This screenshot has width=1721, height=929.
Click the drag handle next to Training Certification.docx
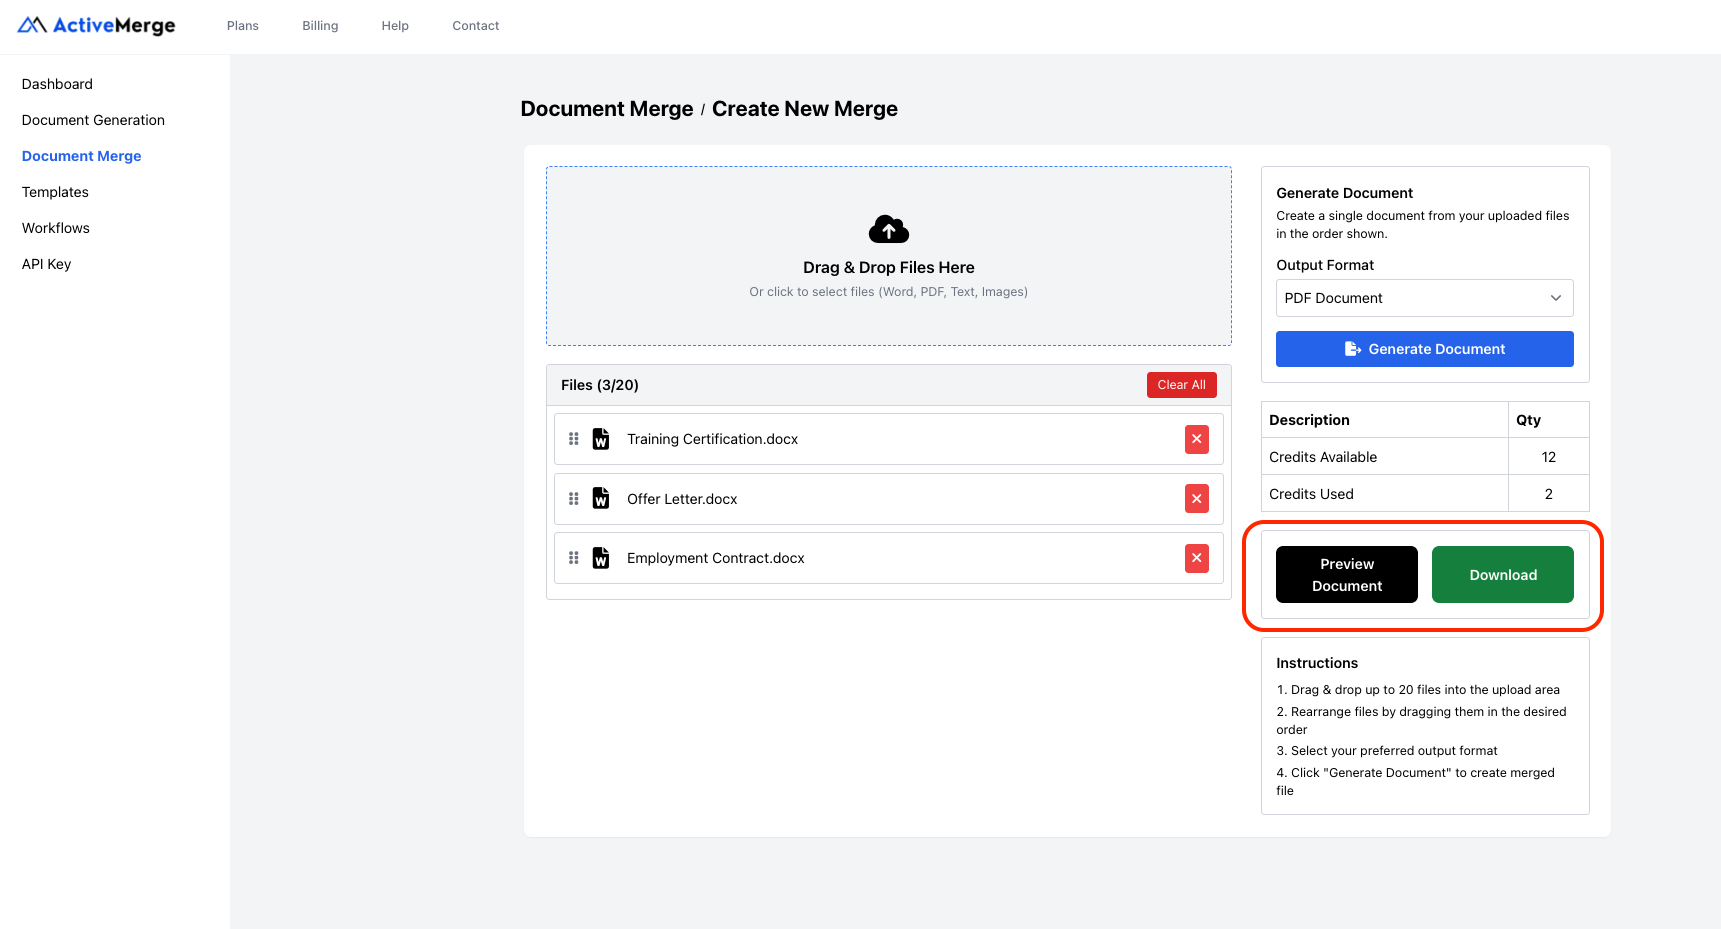coord(574,439)
